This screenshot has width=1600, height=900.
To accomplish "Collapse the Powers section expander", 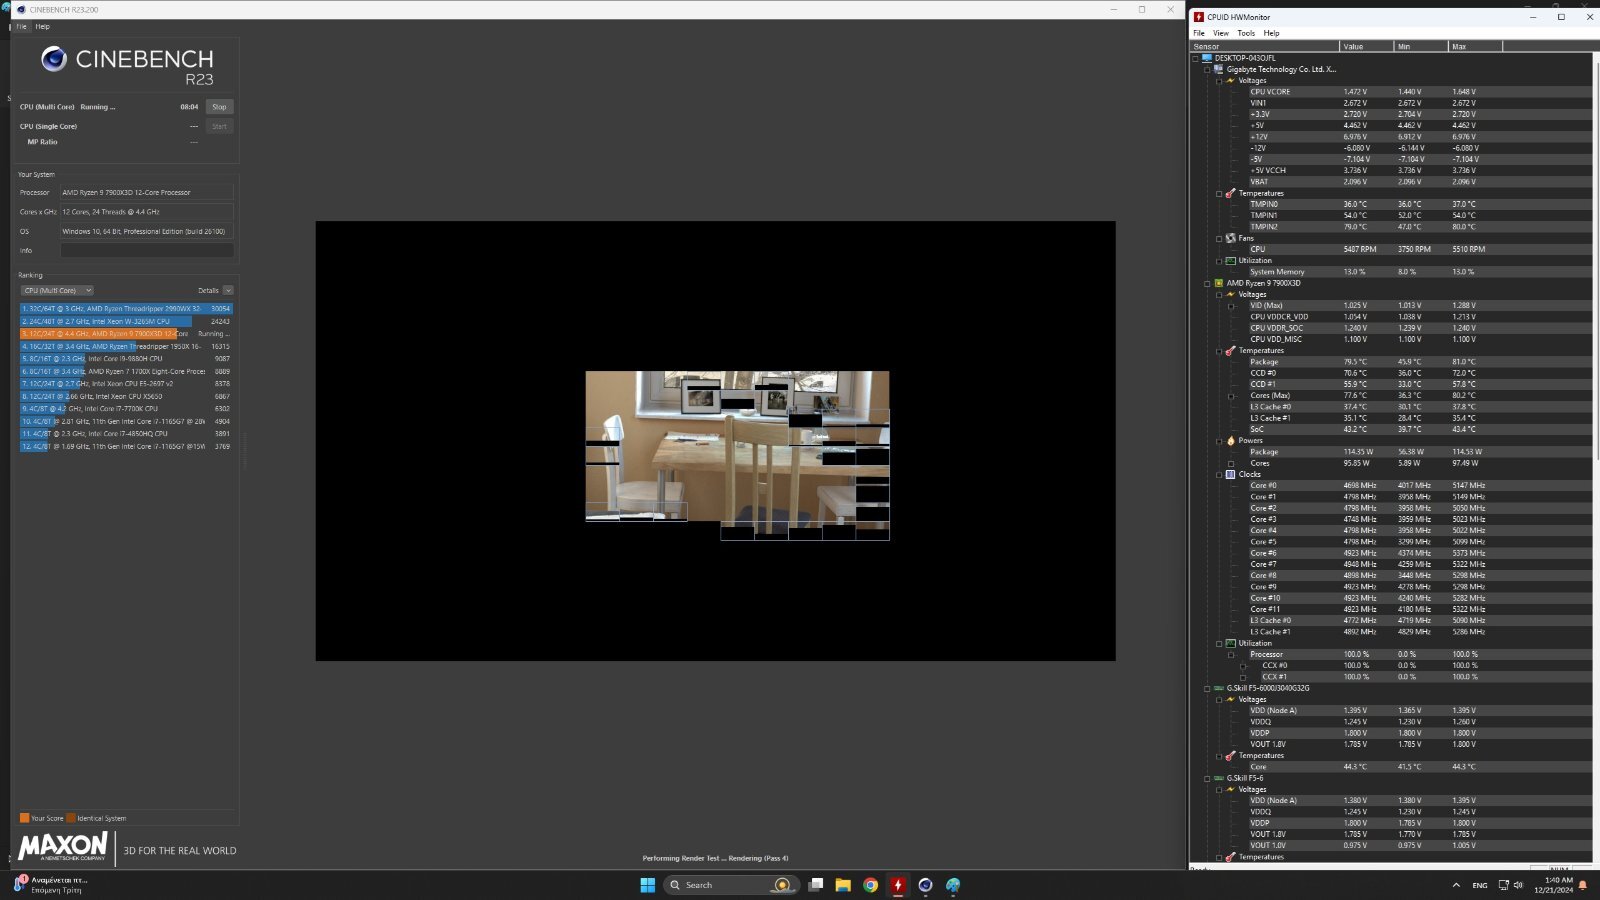I will (x=1219, y=441).
